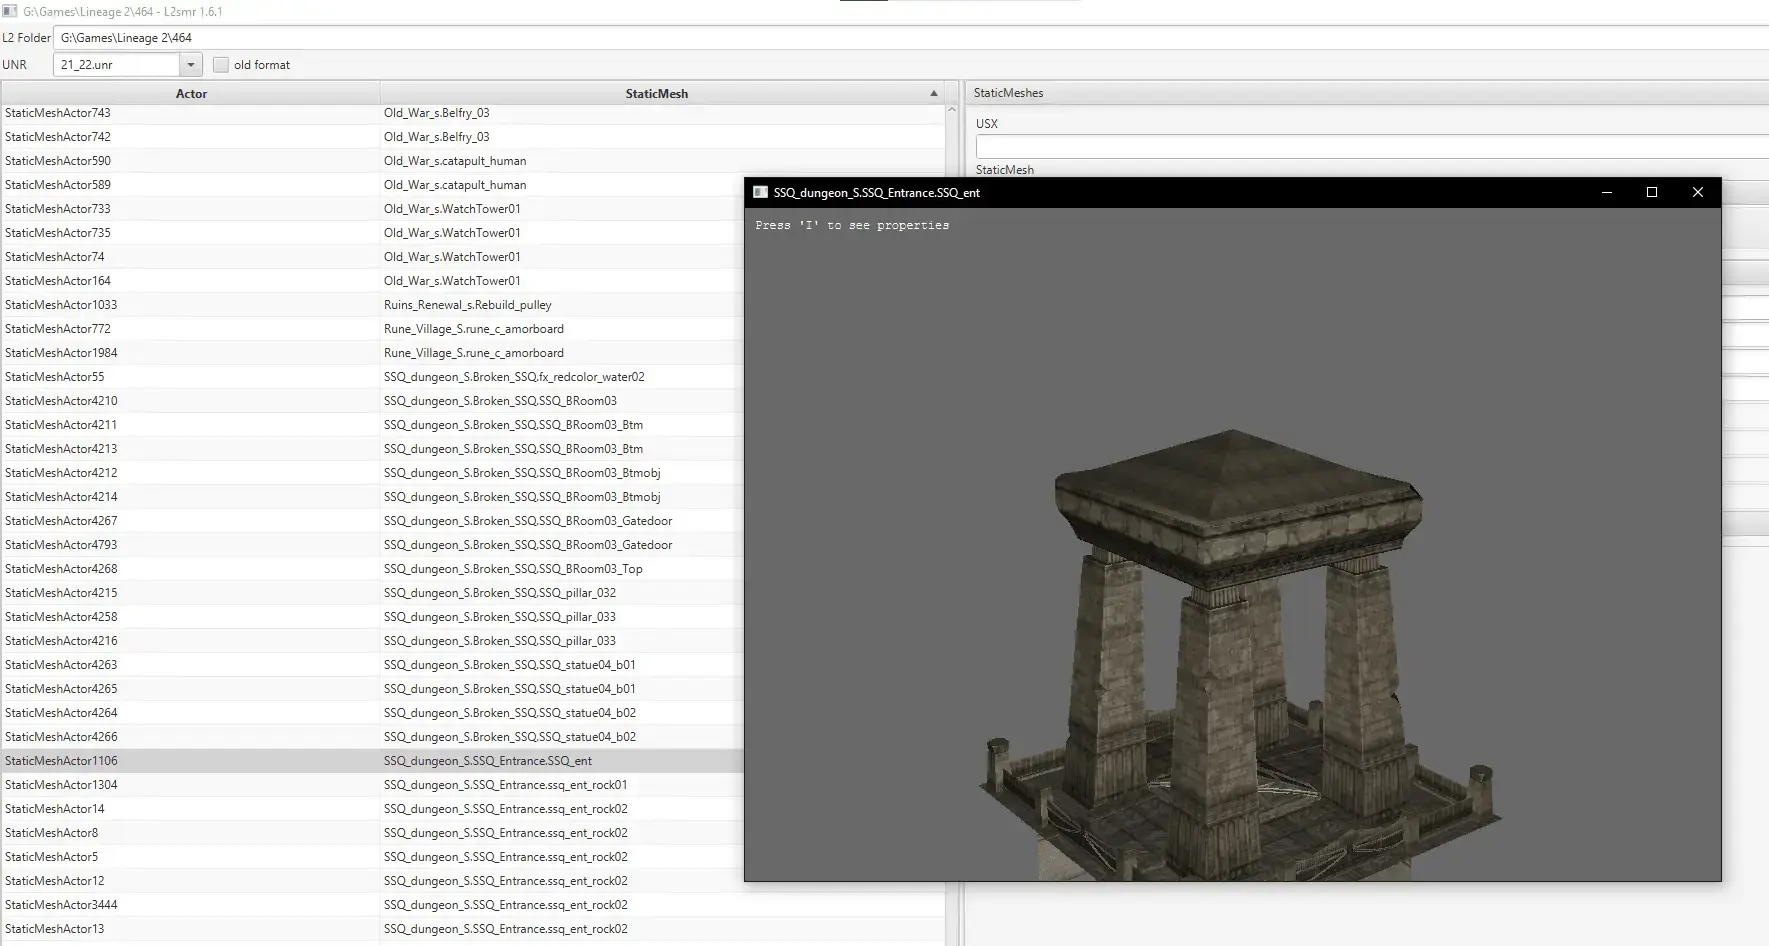Click the StaticMeshes panel header
Screen dimensions: 1769x946
(1367, 93)
